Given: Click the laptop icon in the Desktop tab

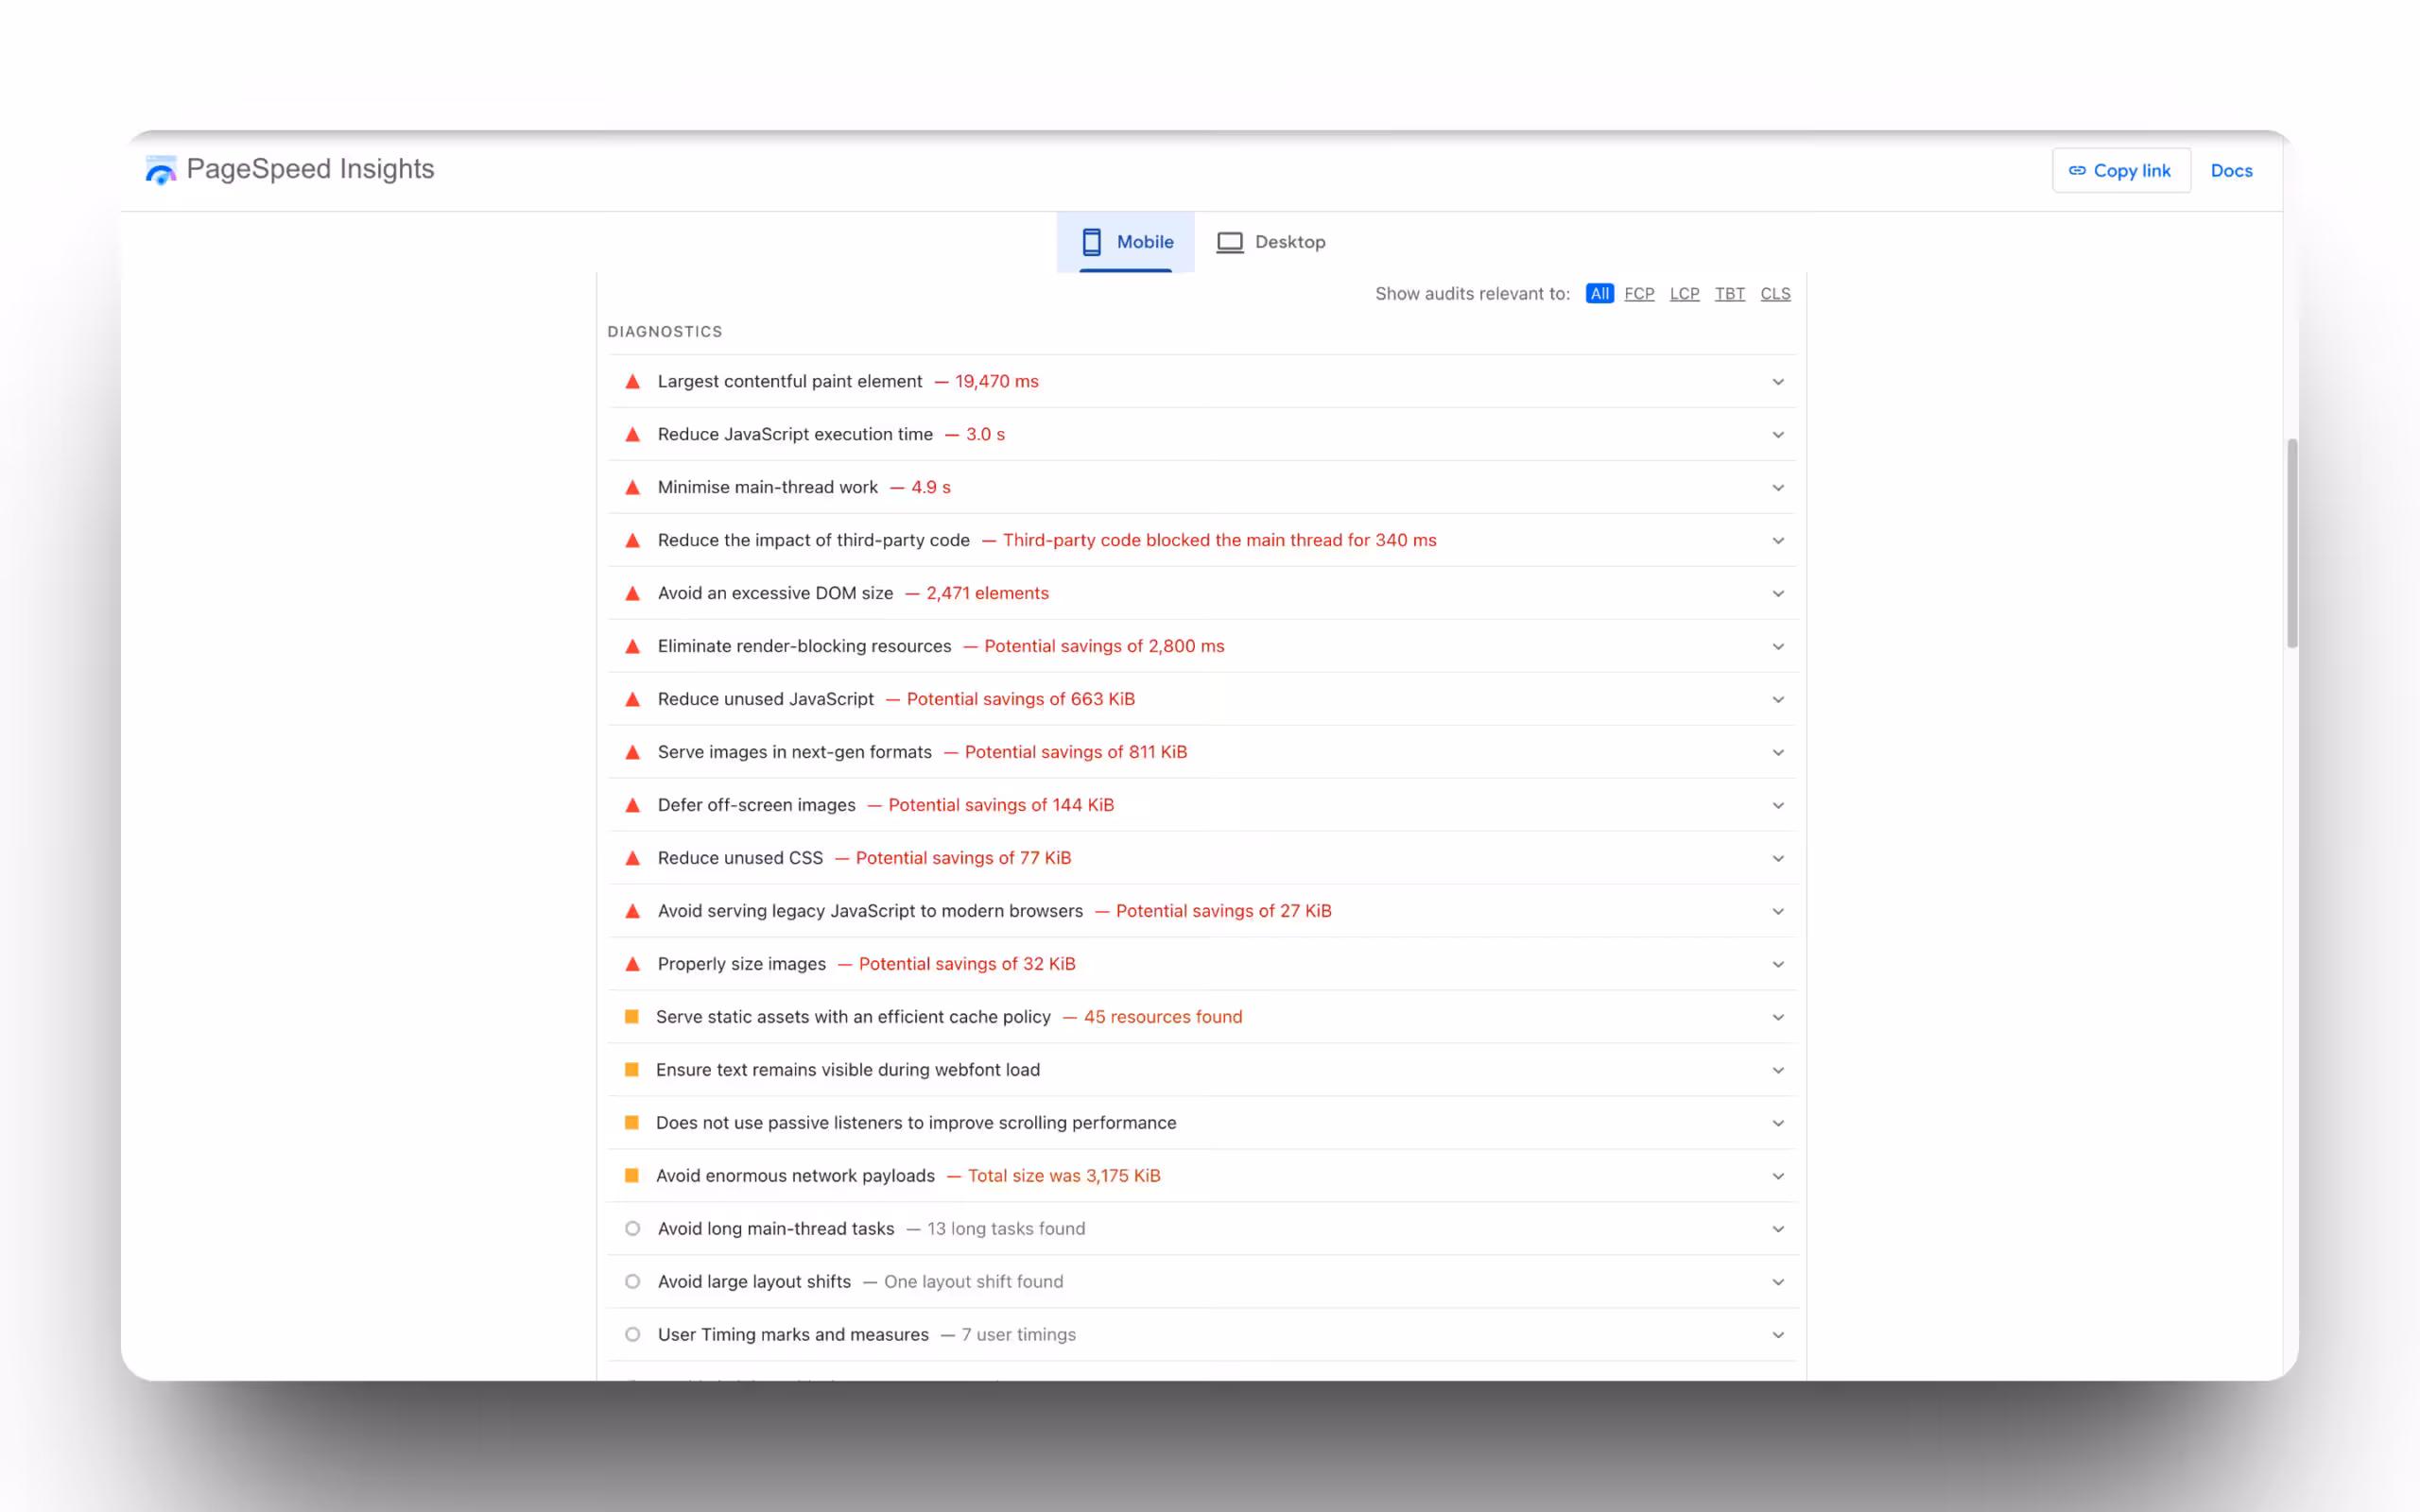Looking at the screenshot, I should click(1229, 242).
